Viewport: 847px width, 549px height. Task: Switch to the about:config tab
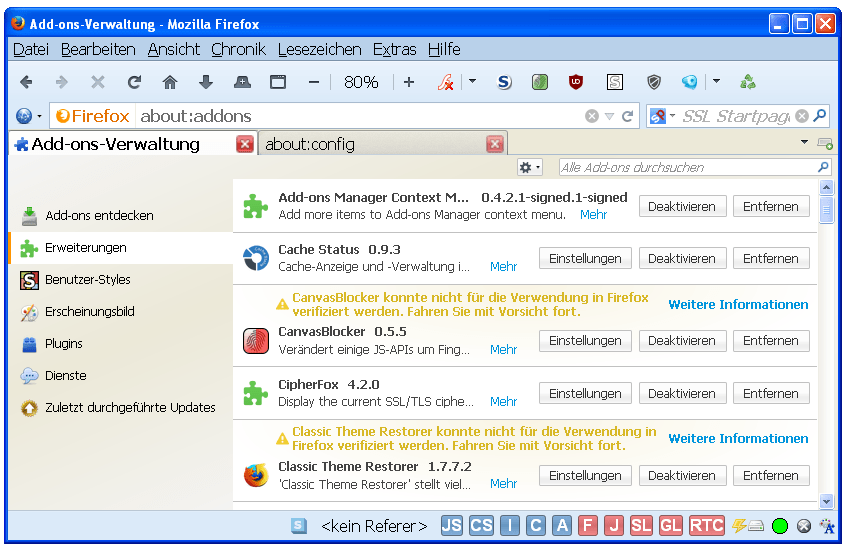[374, 144]
